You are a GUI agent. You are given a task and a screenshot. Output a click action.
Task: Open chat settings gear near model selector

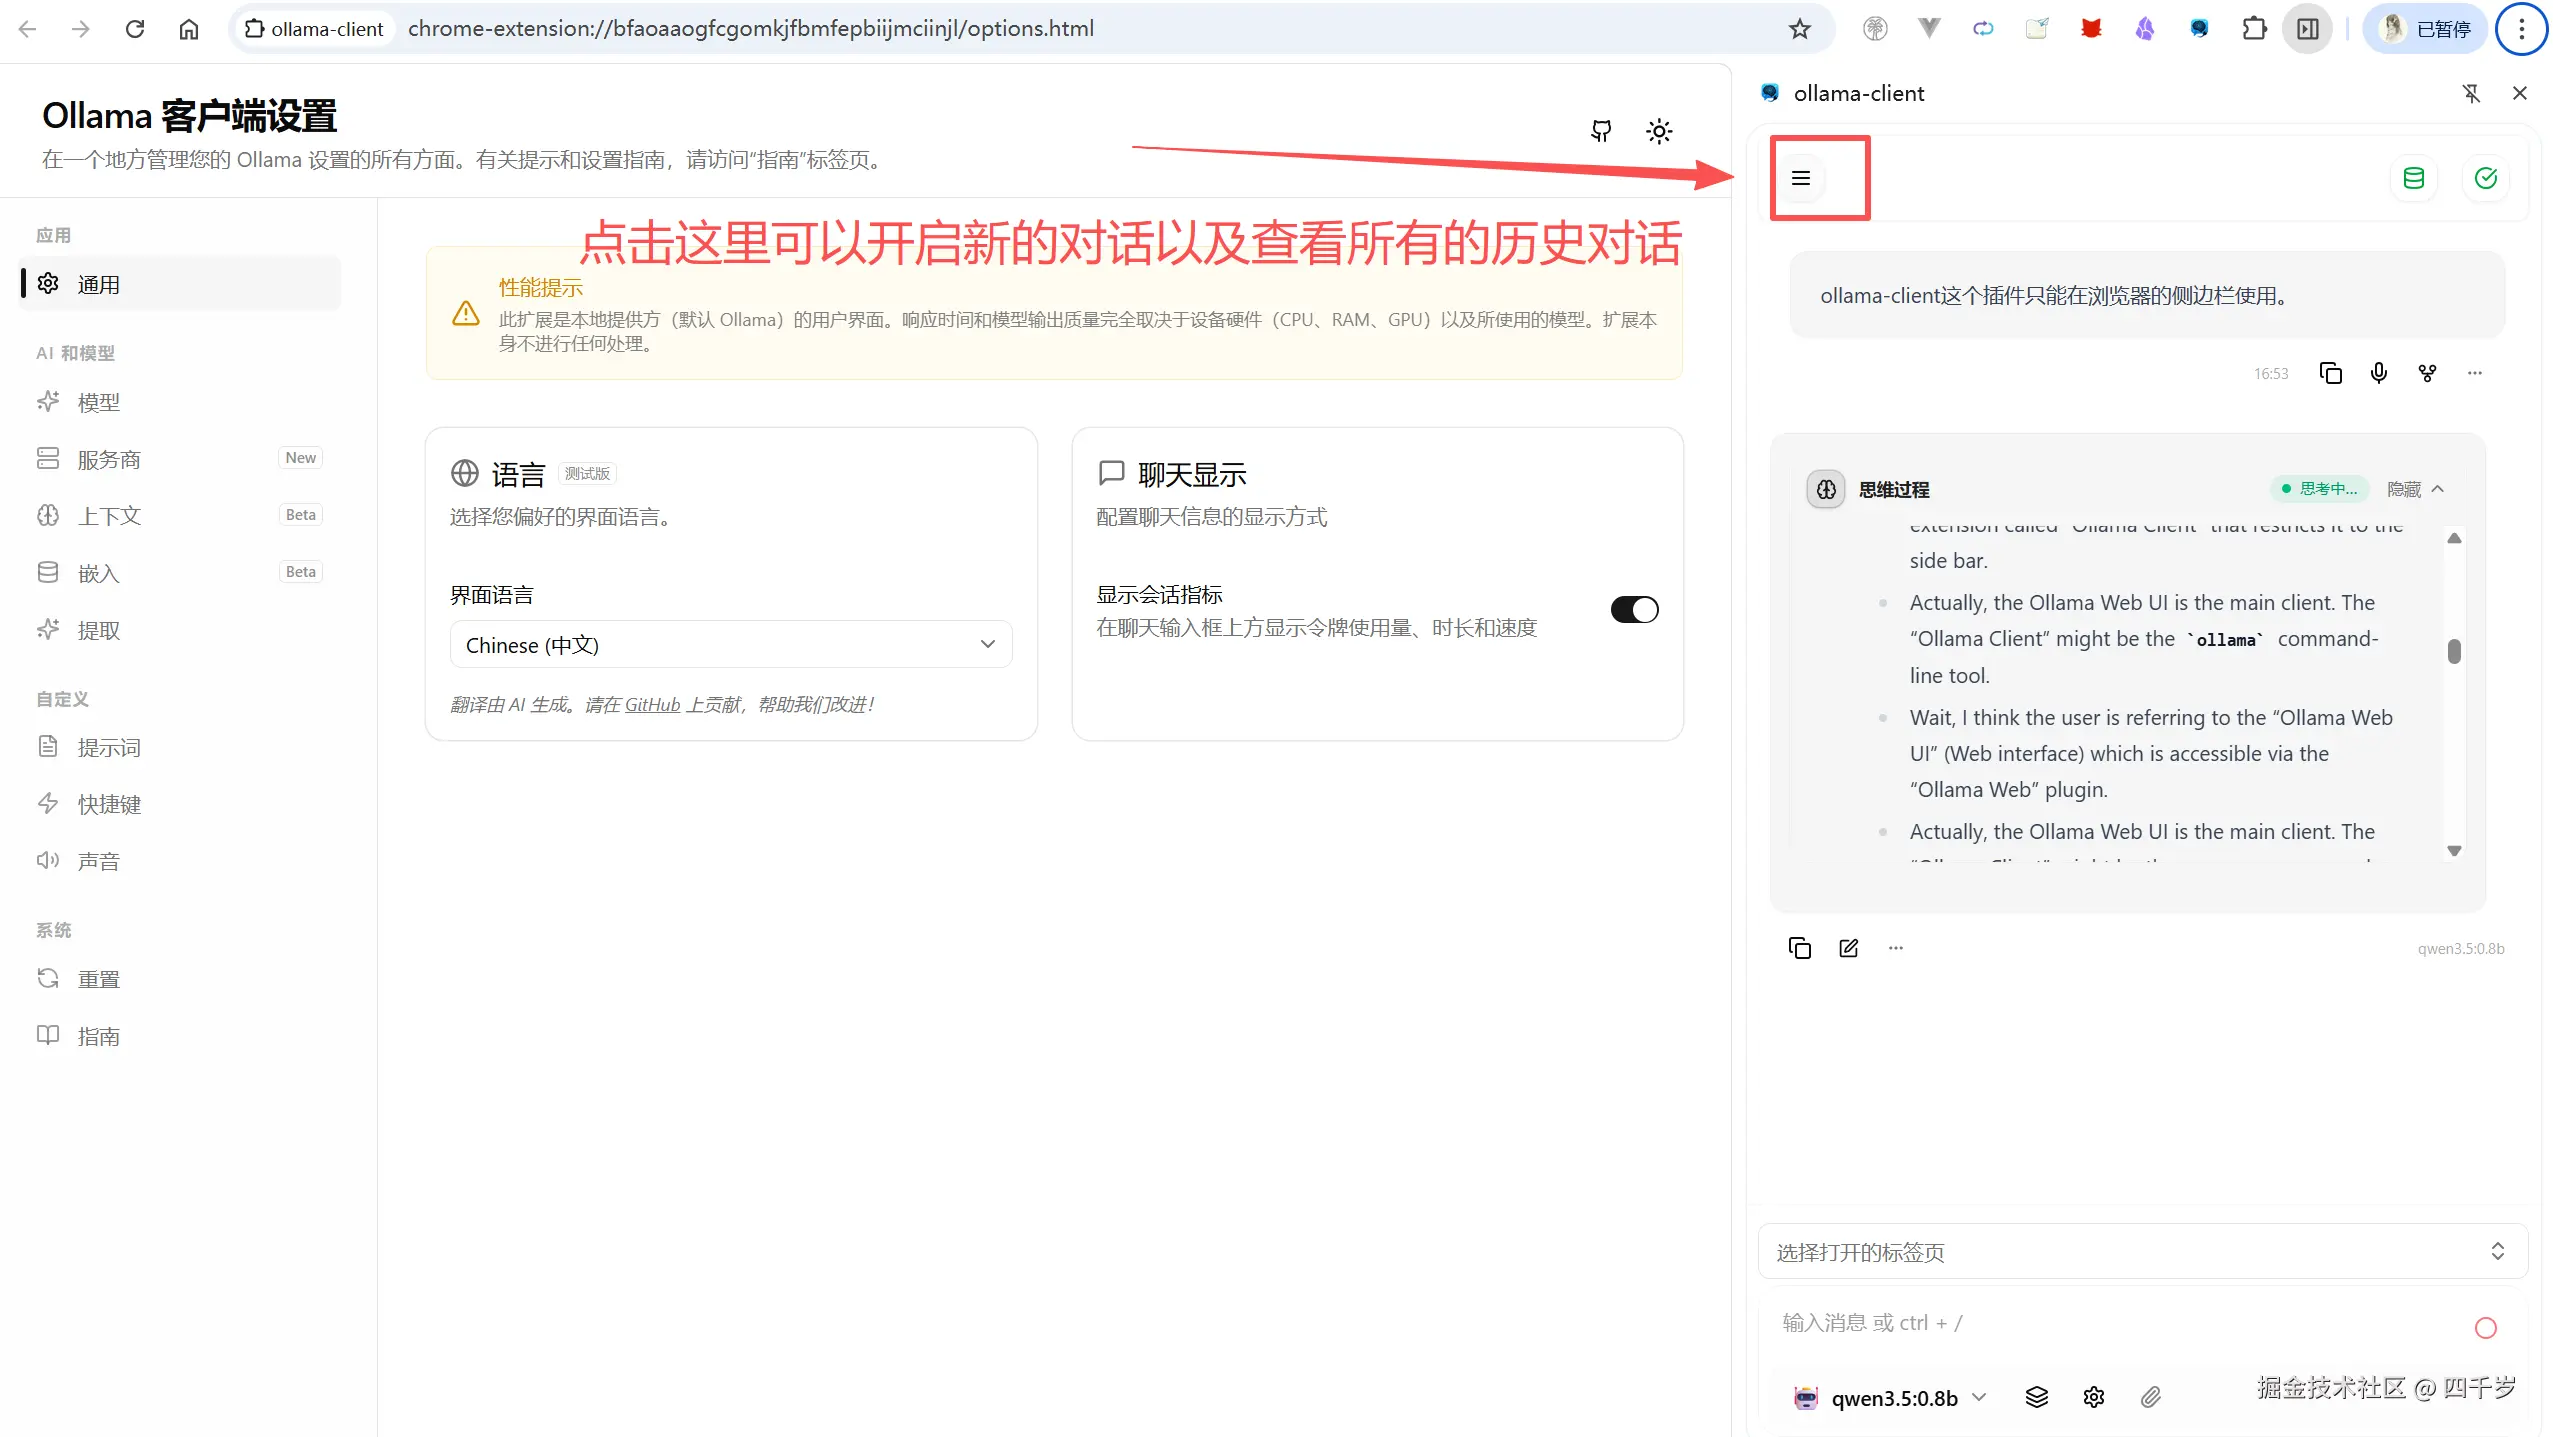[2093, 1397]
